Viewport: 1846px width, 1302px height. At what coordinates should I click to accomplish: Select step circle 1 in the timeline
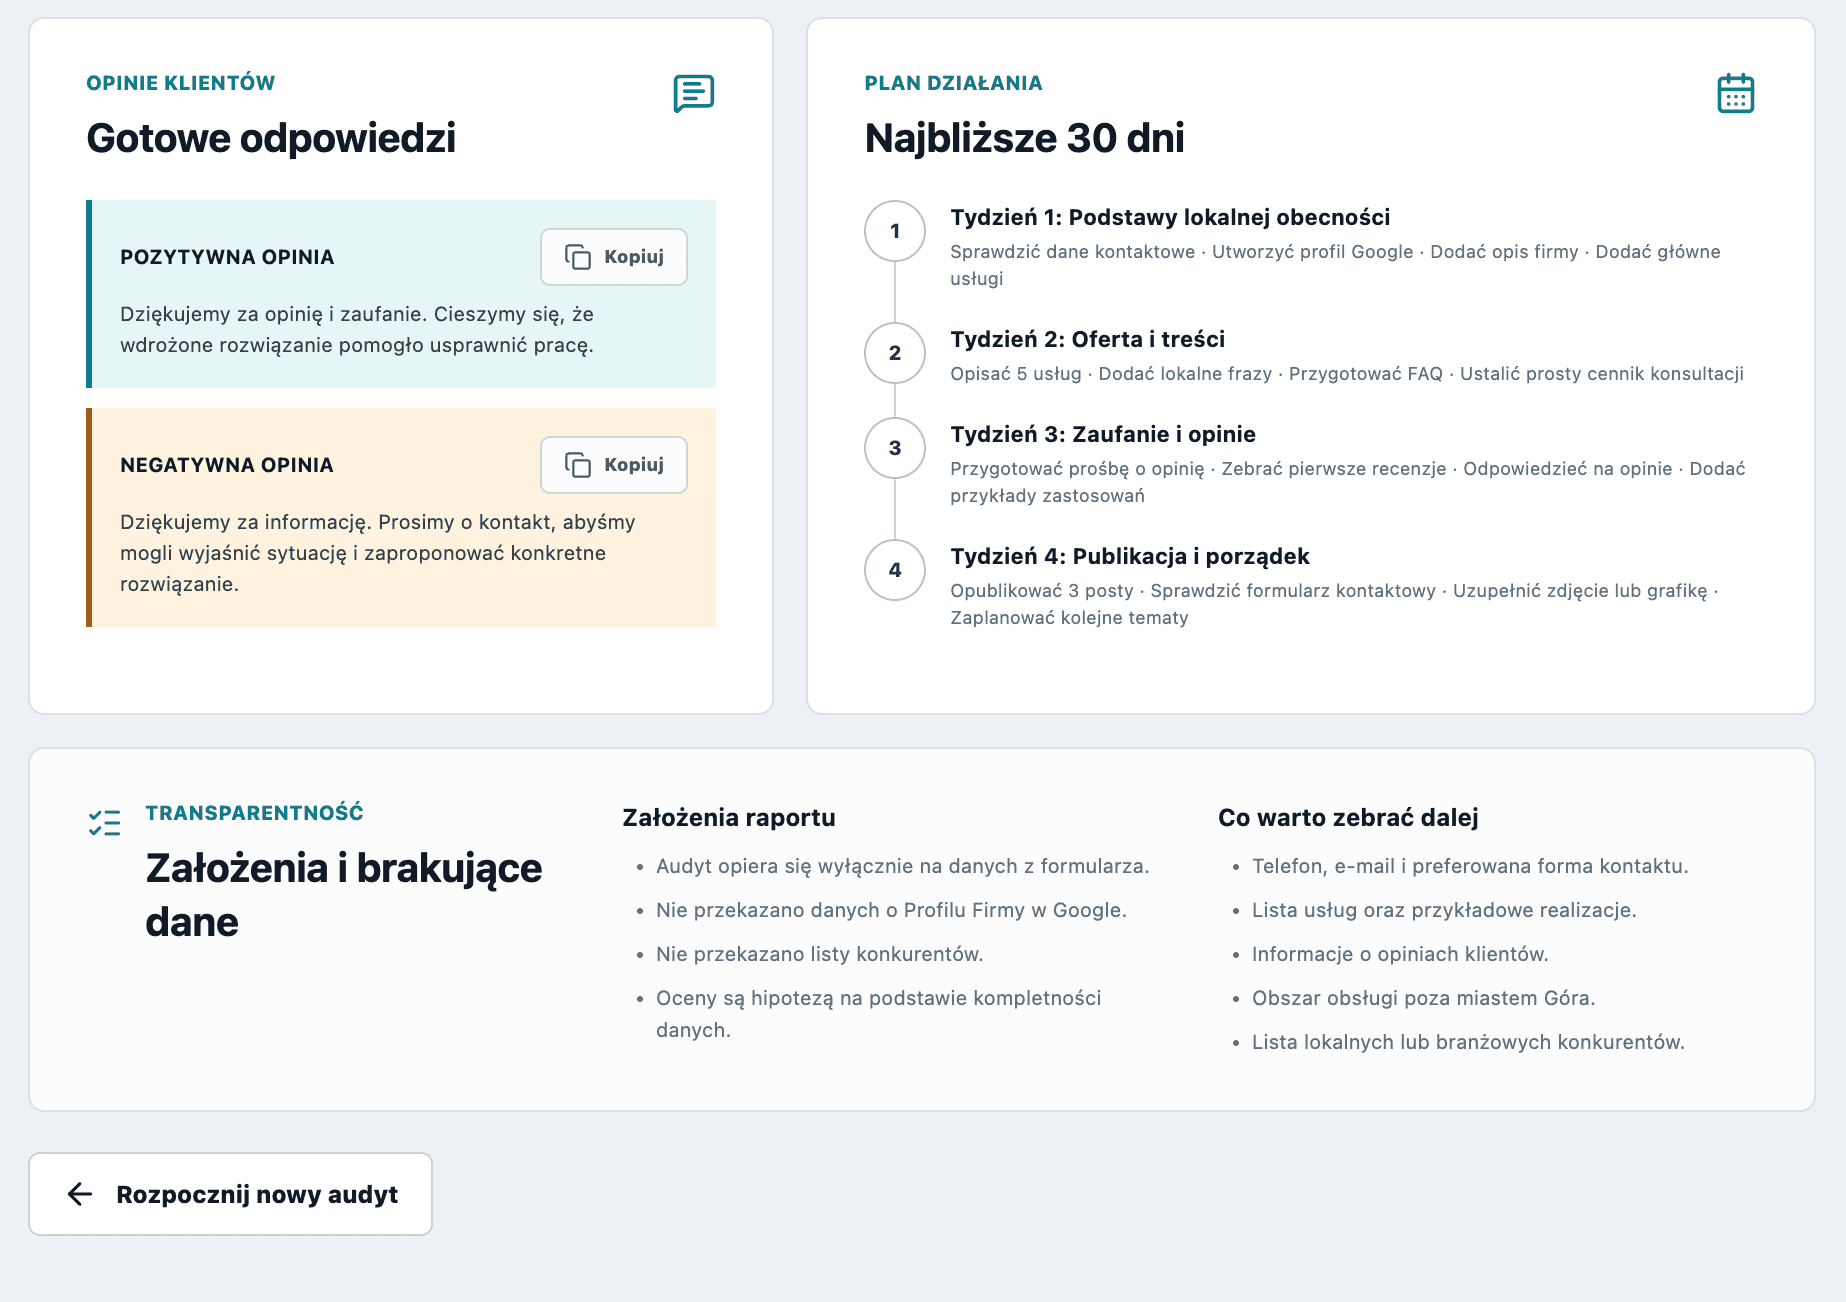click(895, 231)
